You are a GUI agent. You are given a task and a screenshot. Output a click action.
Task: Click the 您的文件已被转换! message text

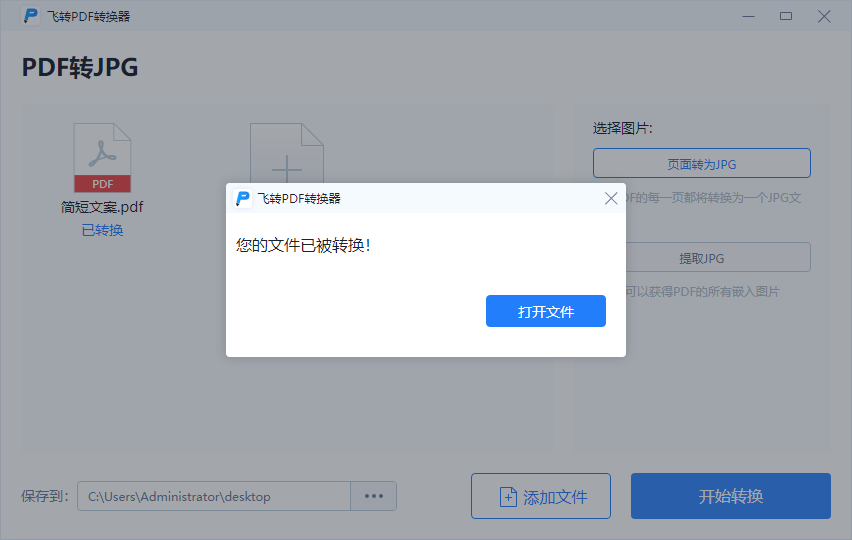click(303, 246)
